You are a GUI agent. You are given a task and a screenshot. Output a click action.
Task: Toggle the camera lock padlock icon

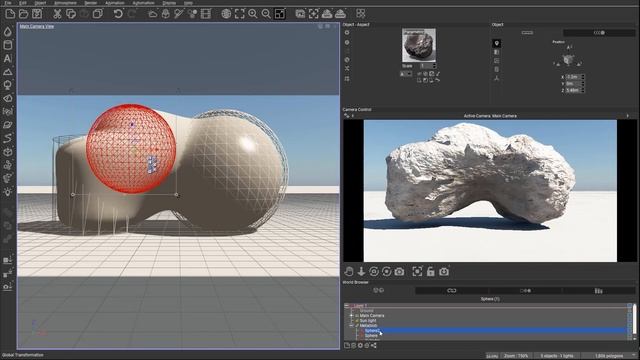click(x=431, y=271)
